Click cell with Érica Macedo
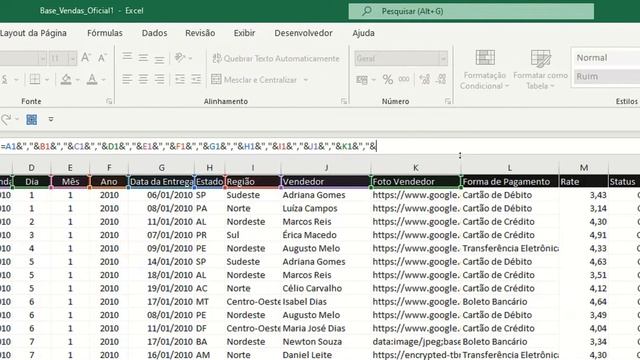640x360 pixels. coord(326,235)
